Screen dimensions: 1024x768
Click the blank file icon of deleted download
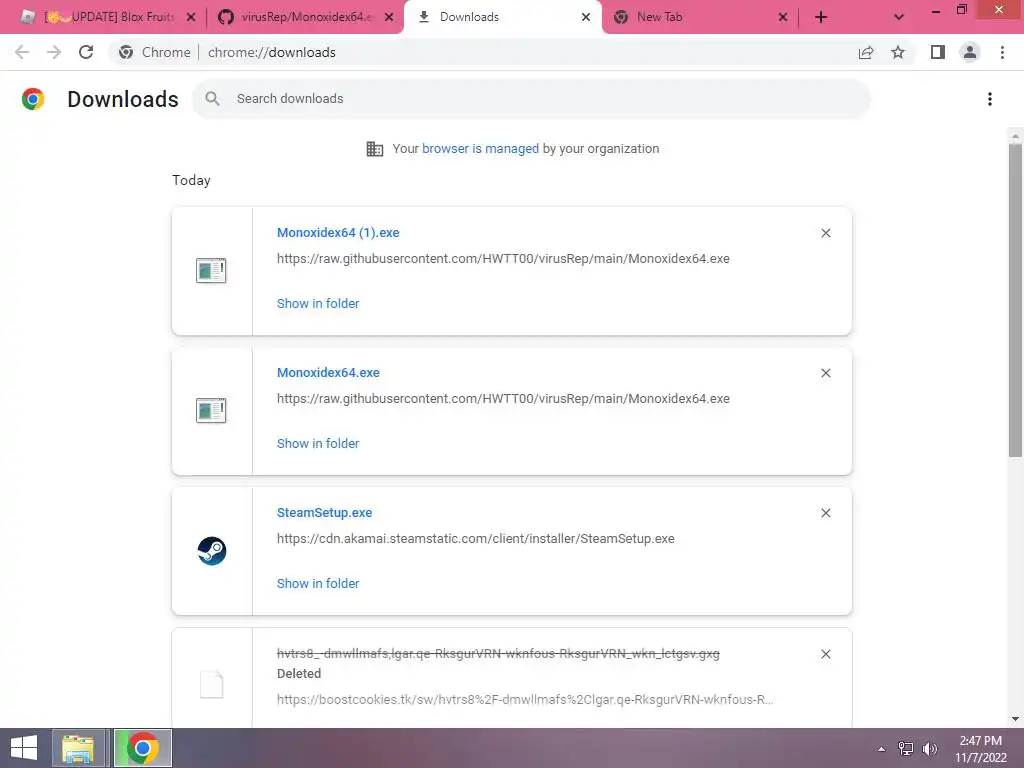(212, 684)
